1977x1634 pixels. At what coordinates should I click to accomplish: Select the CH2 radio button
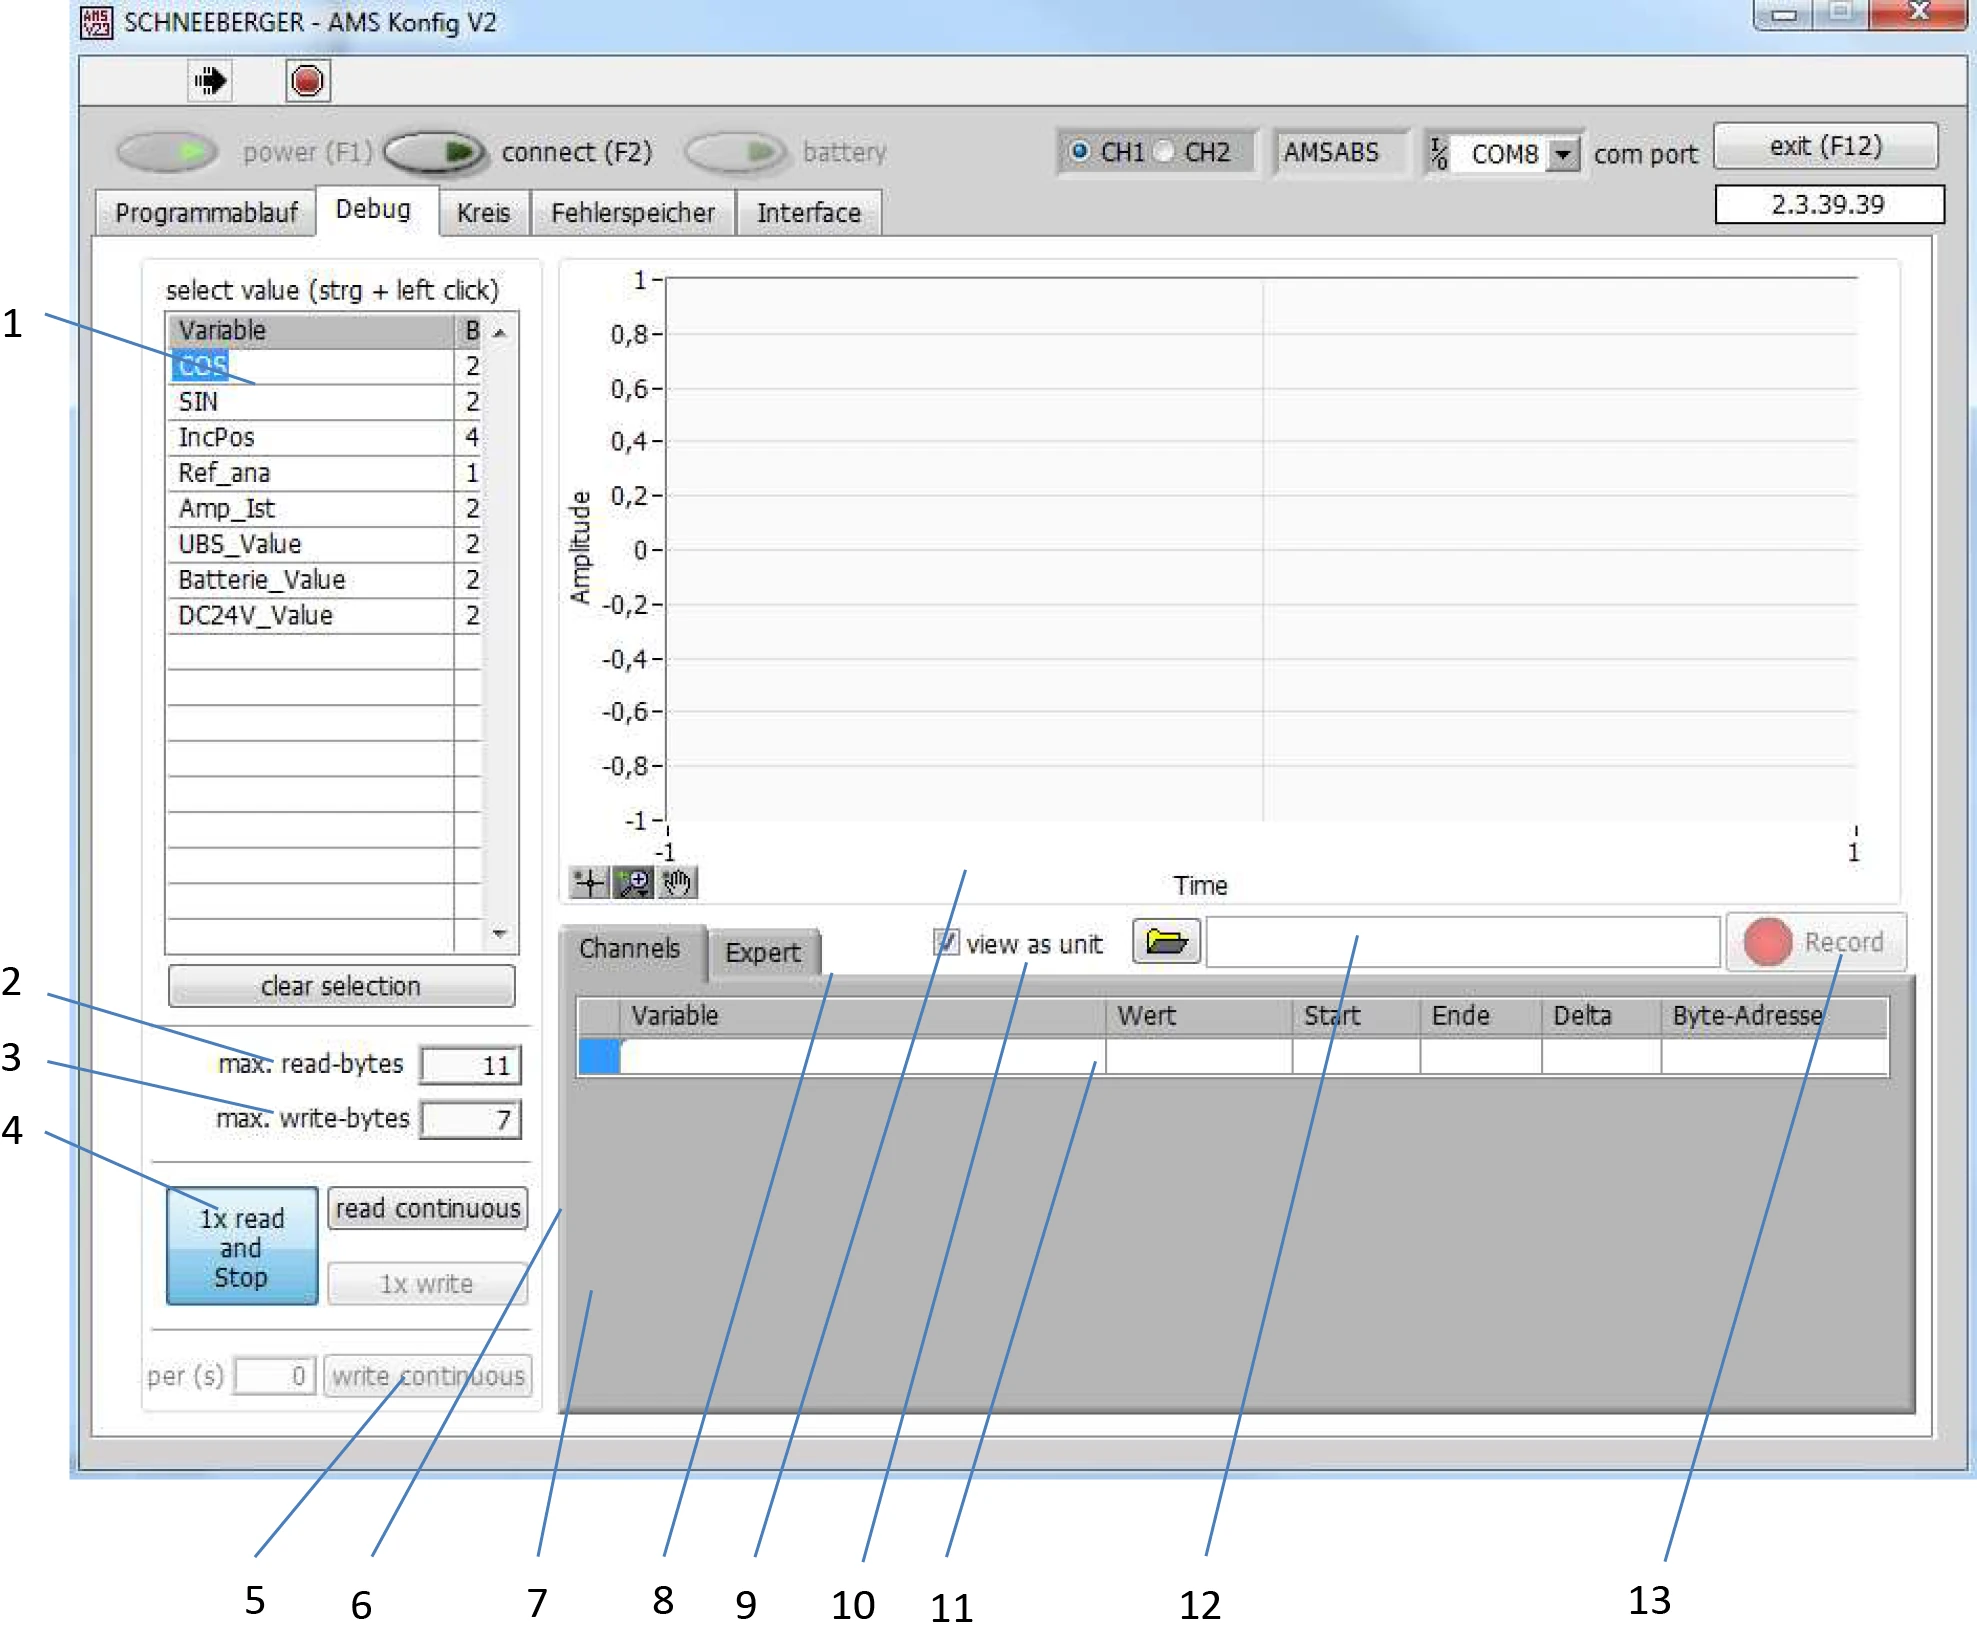(x=1164, y=151)
